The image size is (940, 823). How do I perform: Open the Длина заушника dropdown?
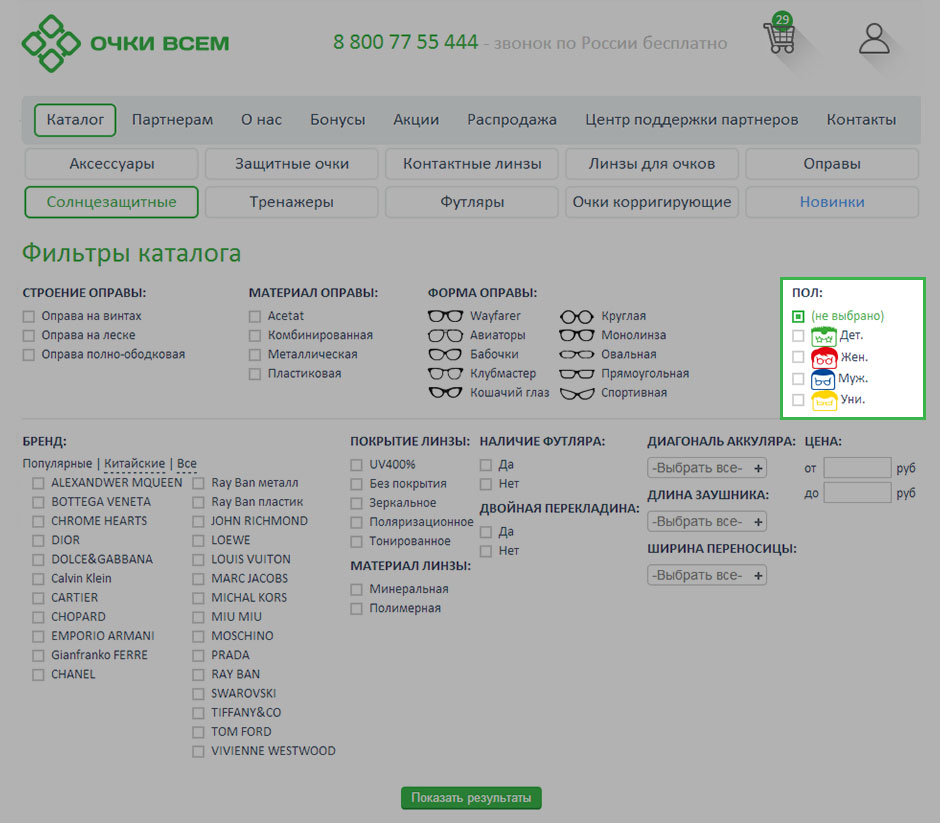[x=707, y=522]
